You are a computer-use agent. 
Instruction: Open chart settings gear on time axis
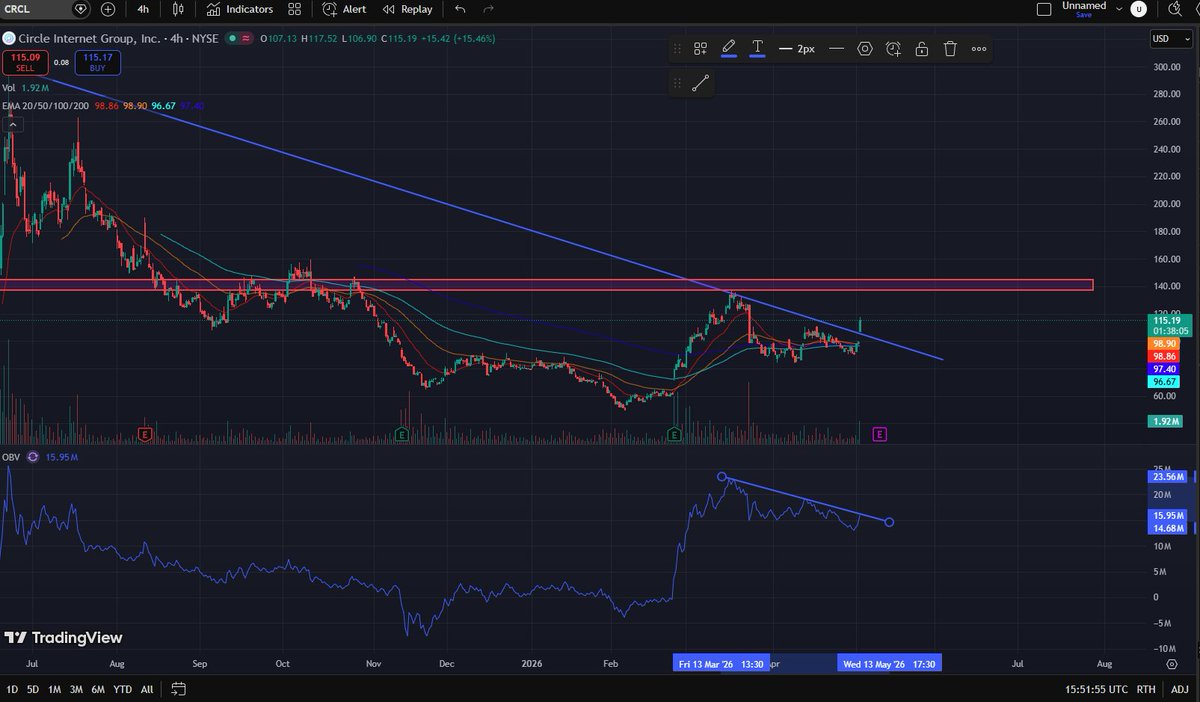click(x=1171, y=663)
